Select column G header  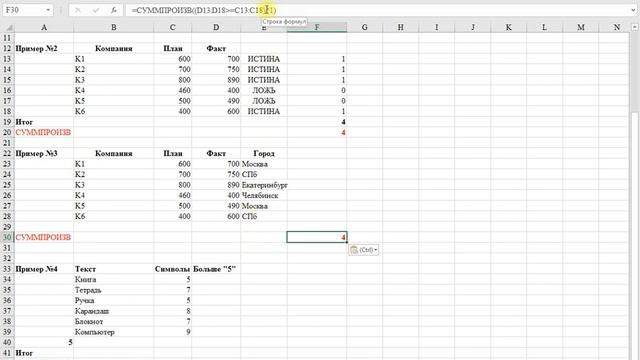tap(364, 27)
